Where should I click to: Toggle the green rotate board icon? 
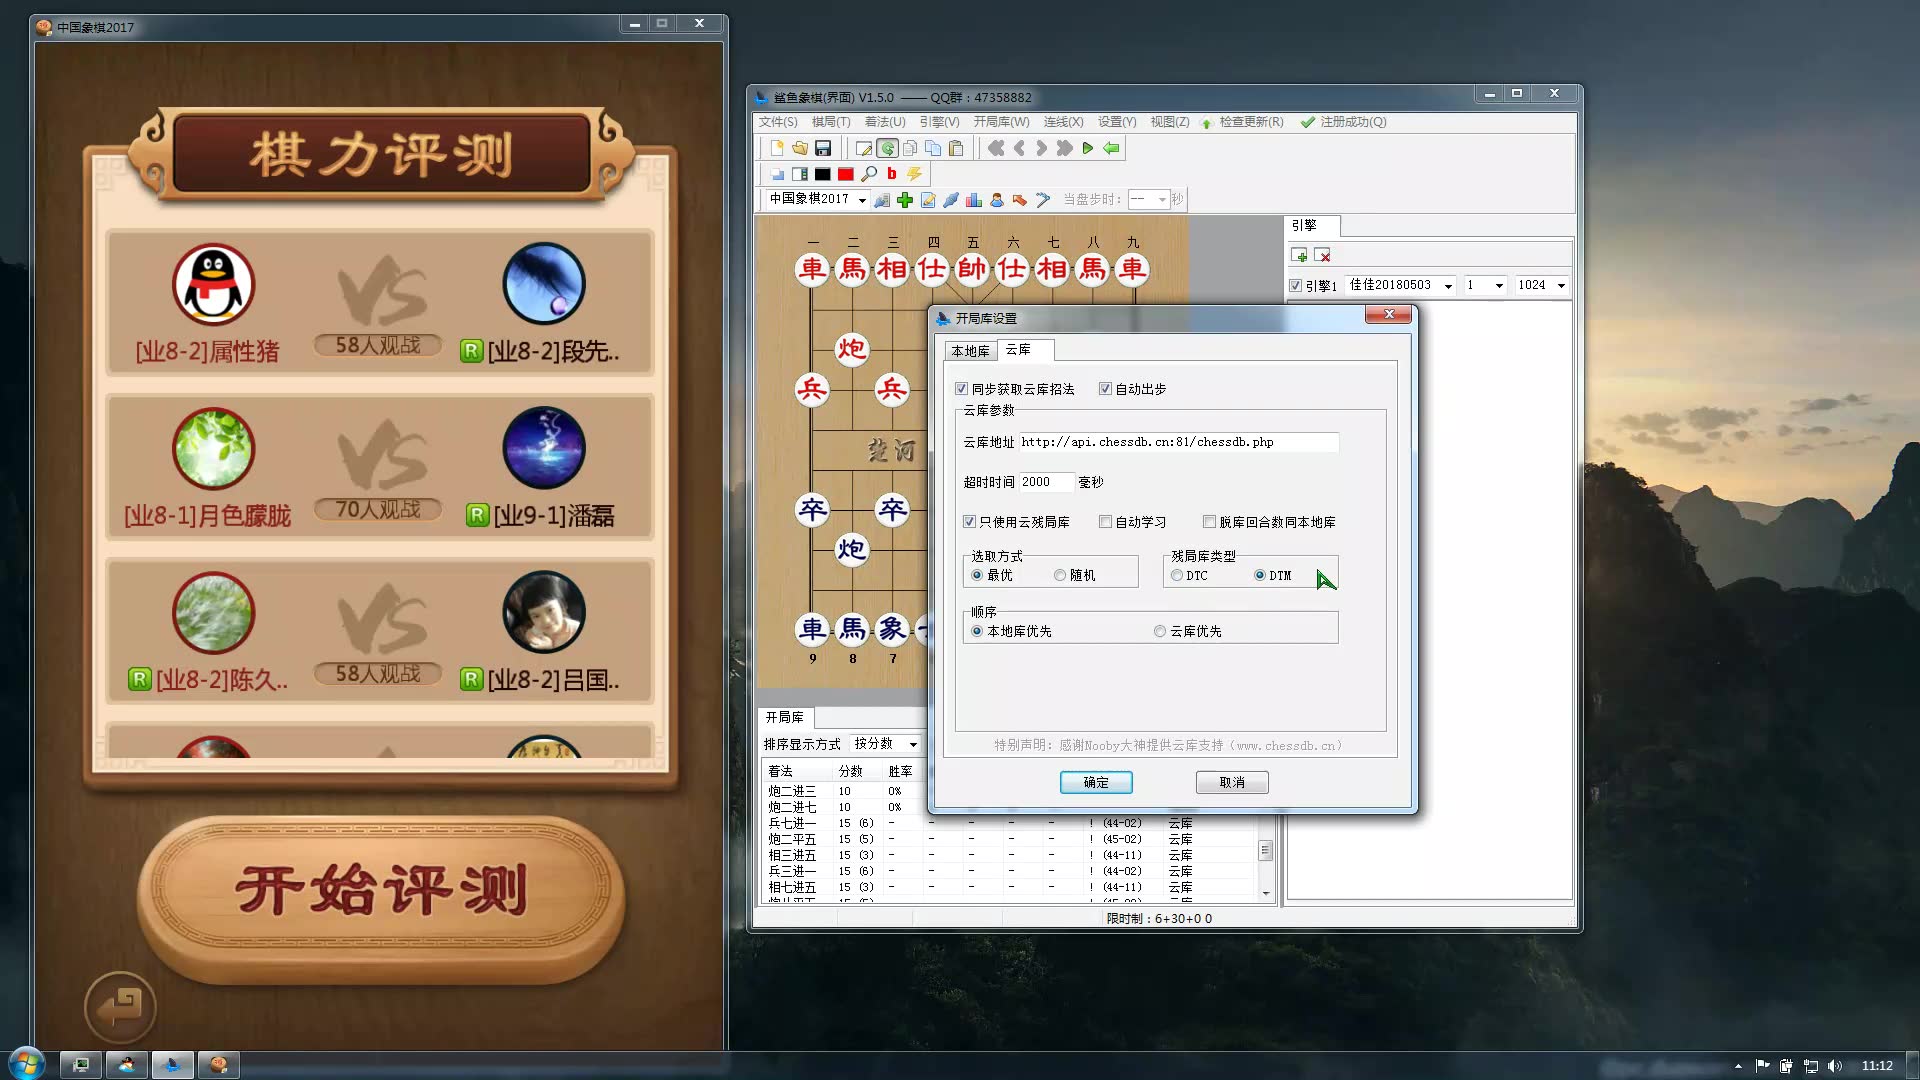click(887, 148)
